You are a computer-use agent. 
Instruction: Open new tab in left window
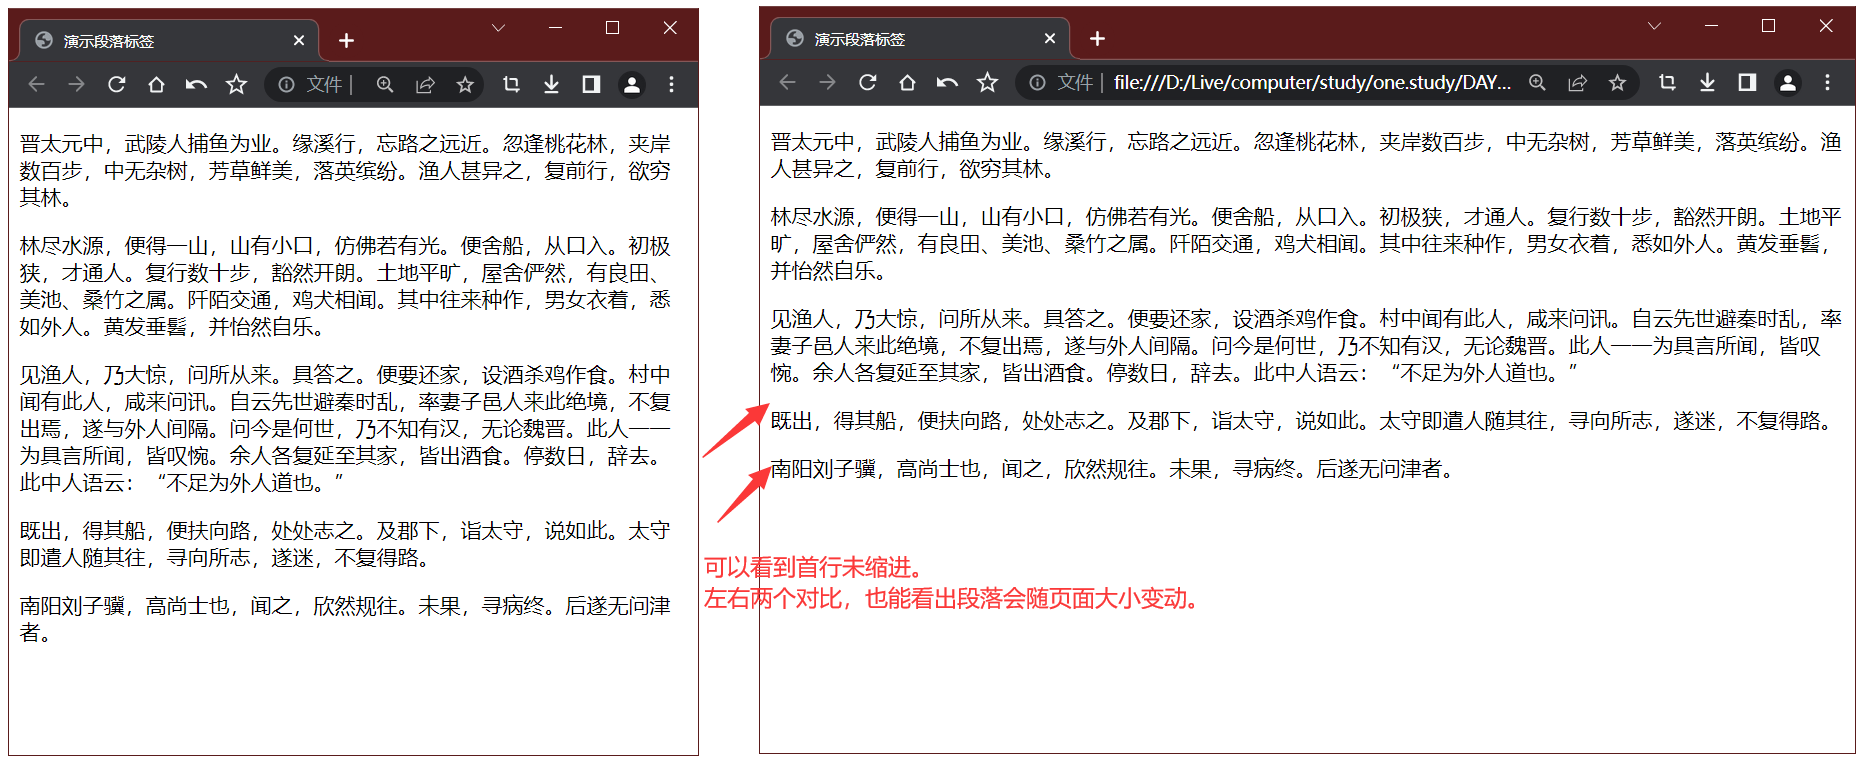click(346, 41)
